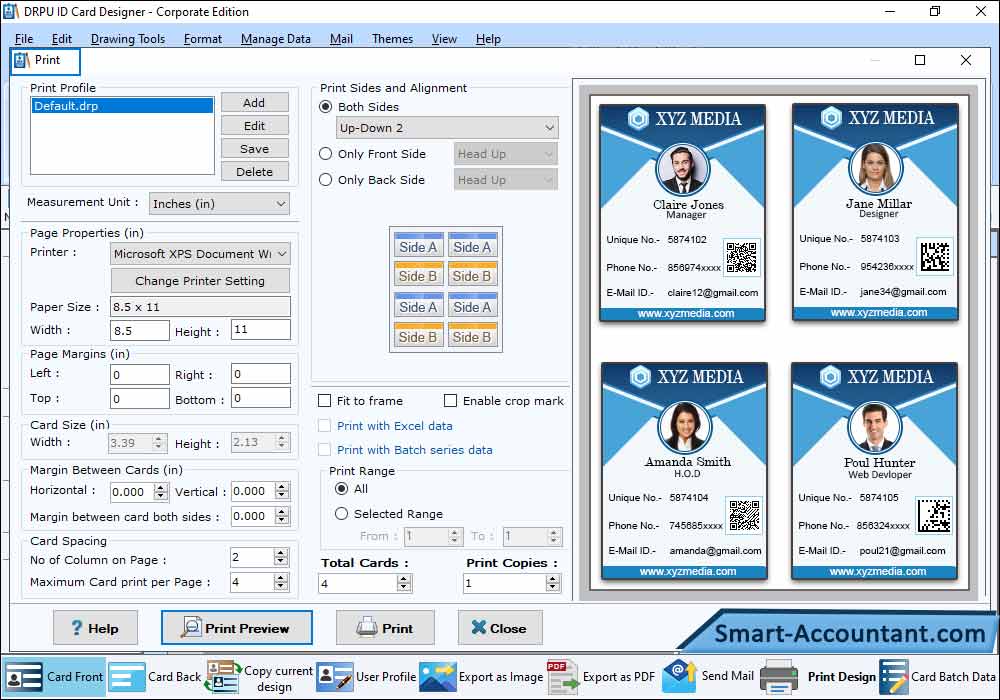Click the Export as Image icon
This screenshot has width=1000, height=700.
tap(438, 676)
